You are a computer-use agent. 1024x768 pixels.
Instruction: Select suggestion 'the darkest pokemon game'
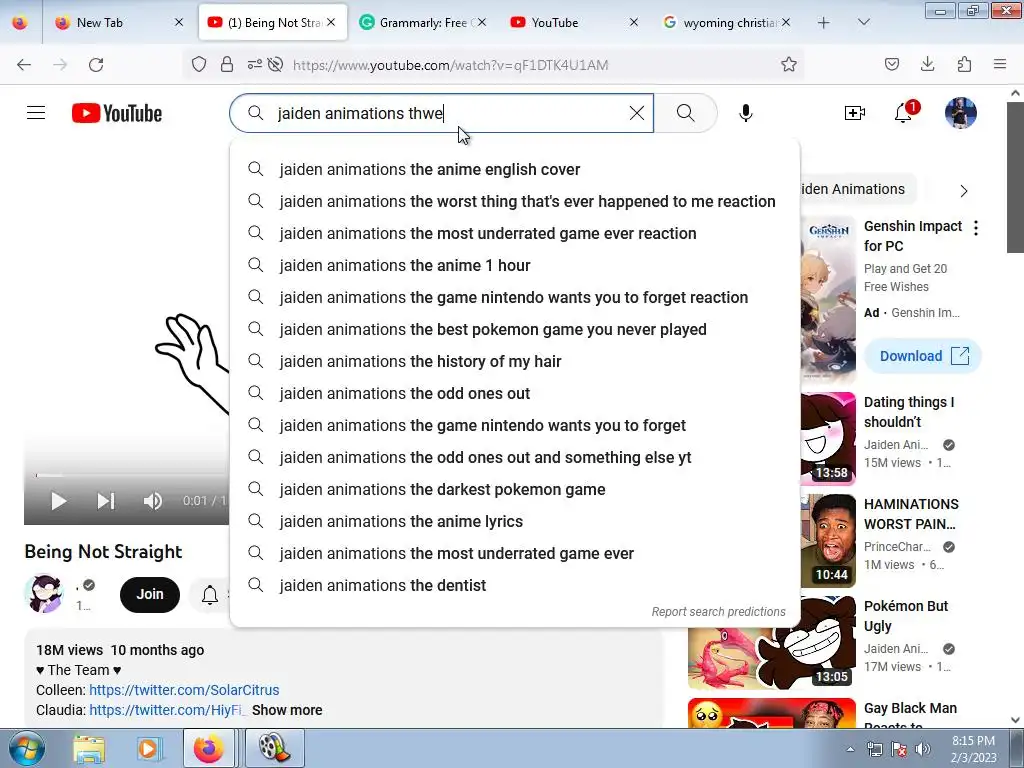click(515, 489)
